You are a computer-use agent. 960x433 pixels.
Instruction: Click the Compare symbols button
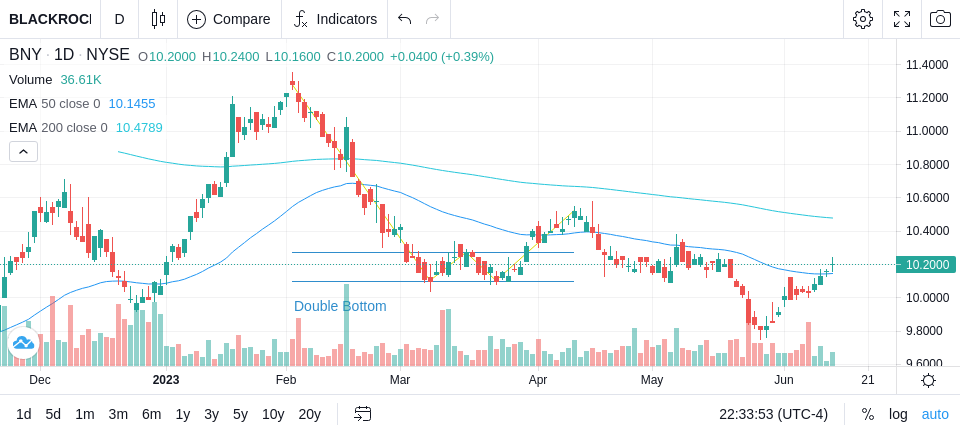[229, 19]
